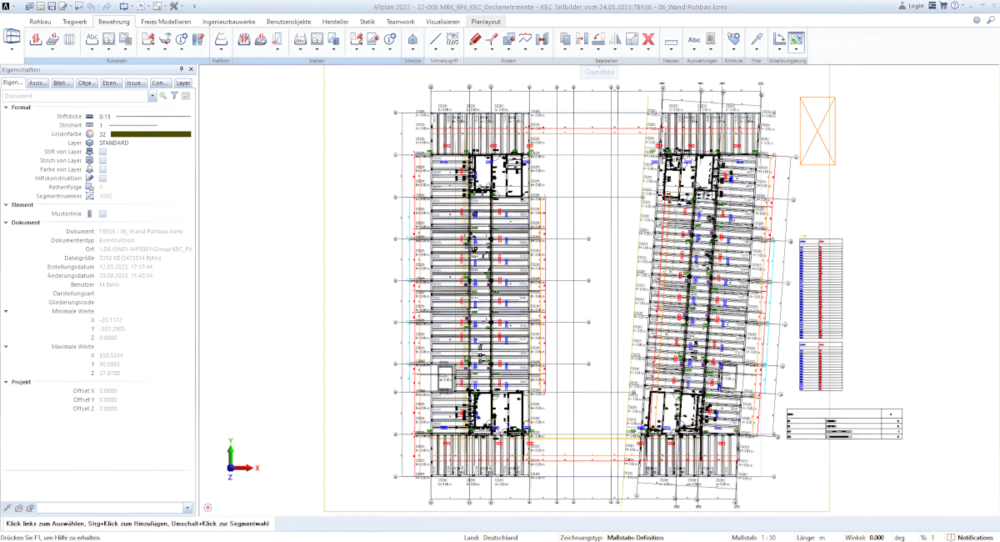1000x542 pixels.
Task: Pin the Eigenschaften panel
Action: pos(181,69)
